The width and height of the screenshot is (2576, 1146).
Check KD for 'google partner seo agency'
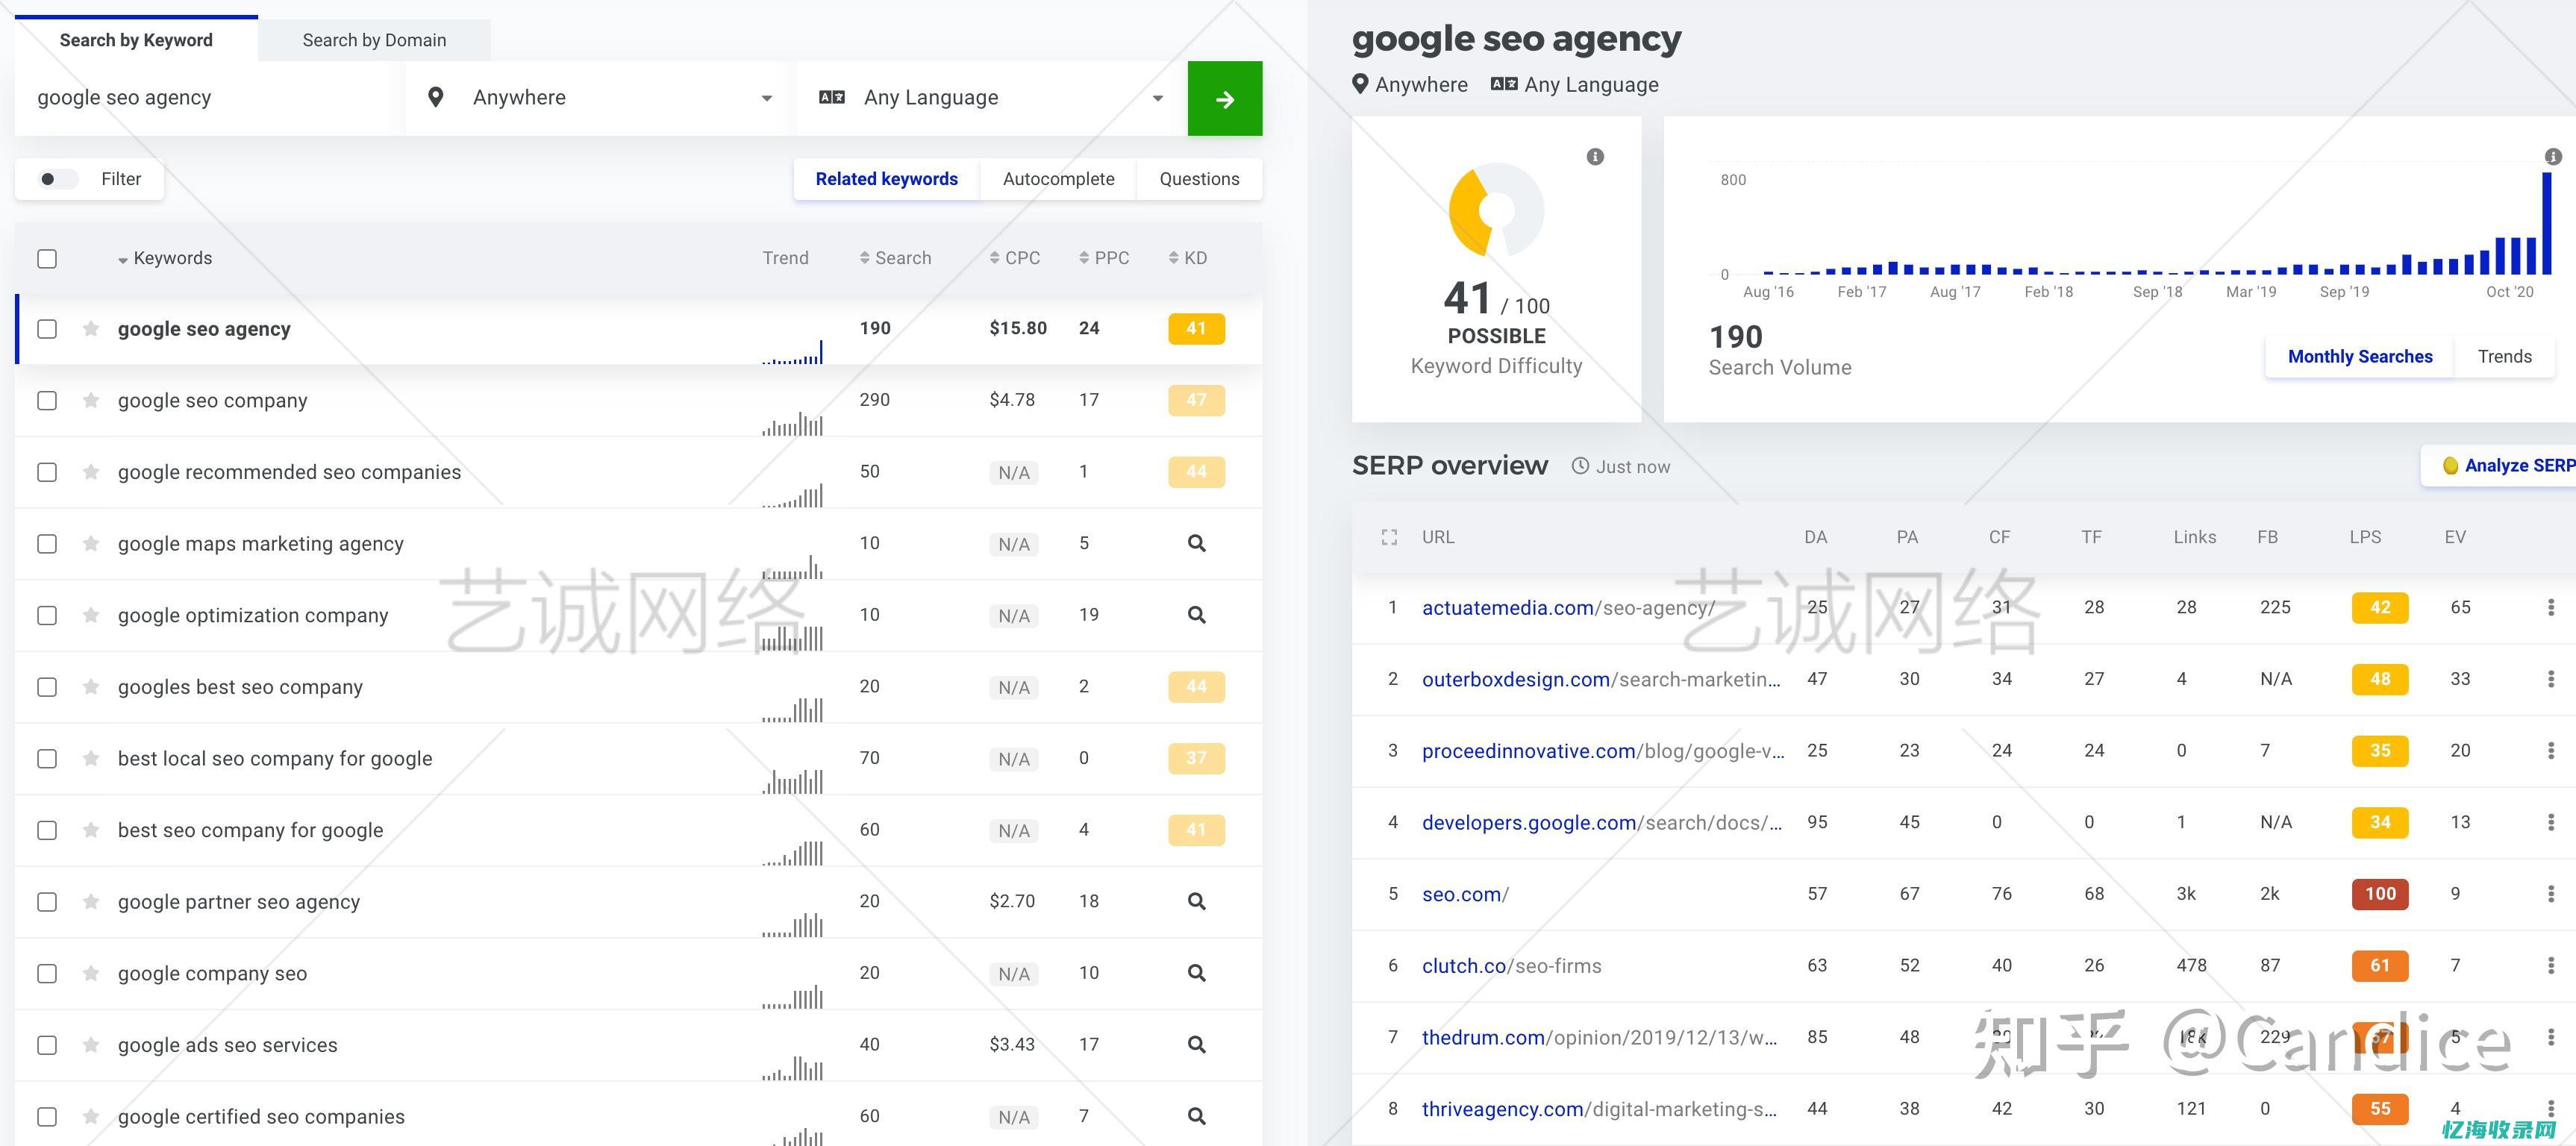pos(1196,902)
